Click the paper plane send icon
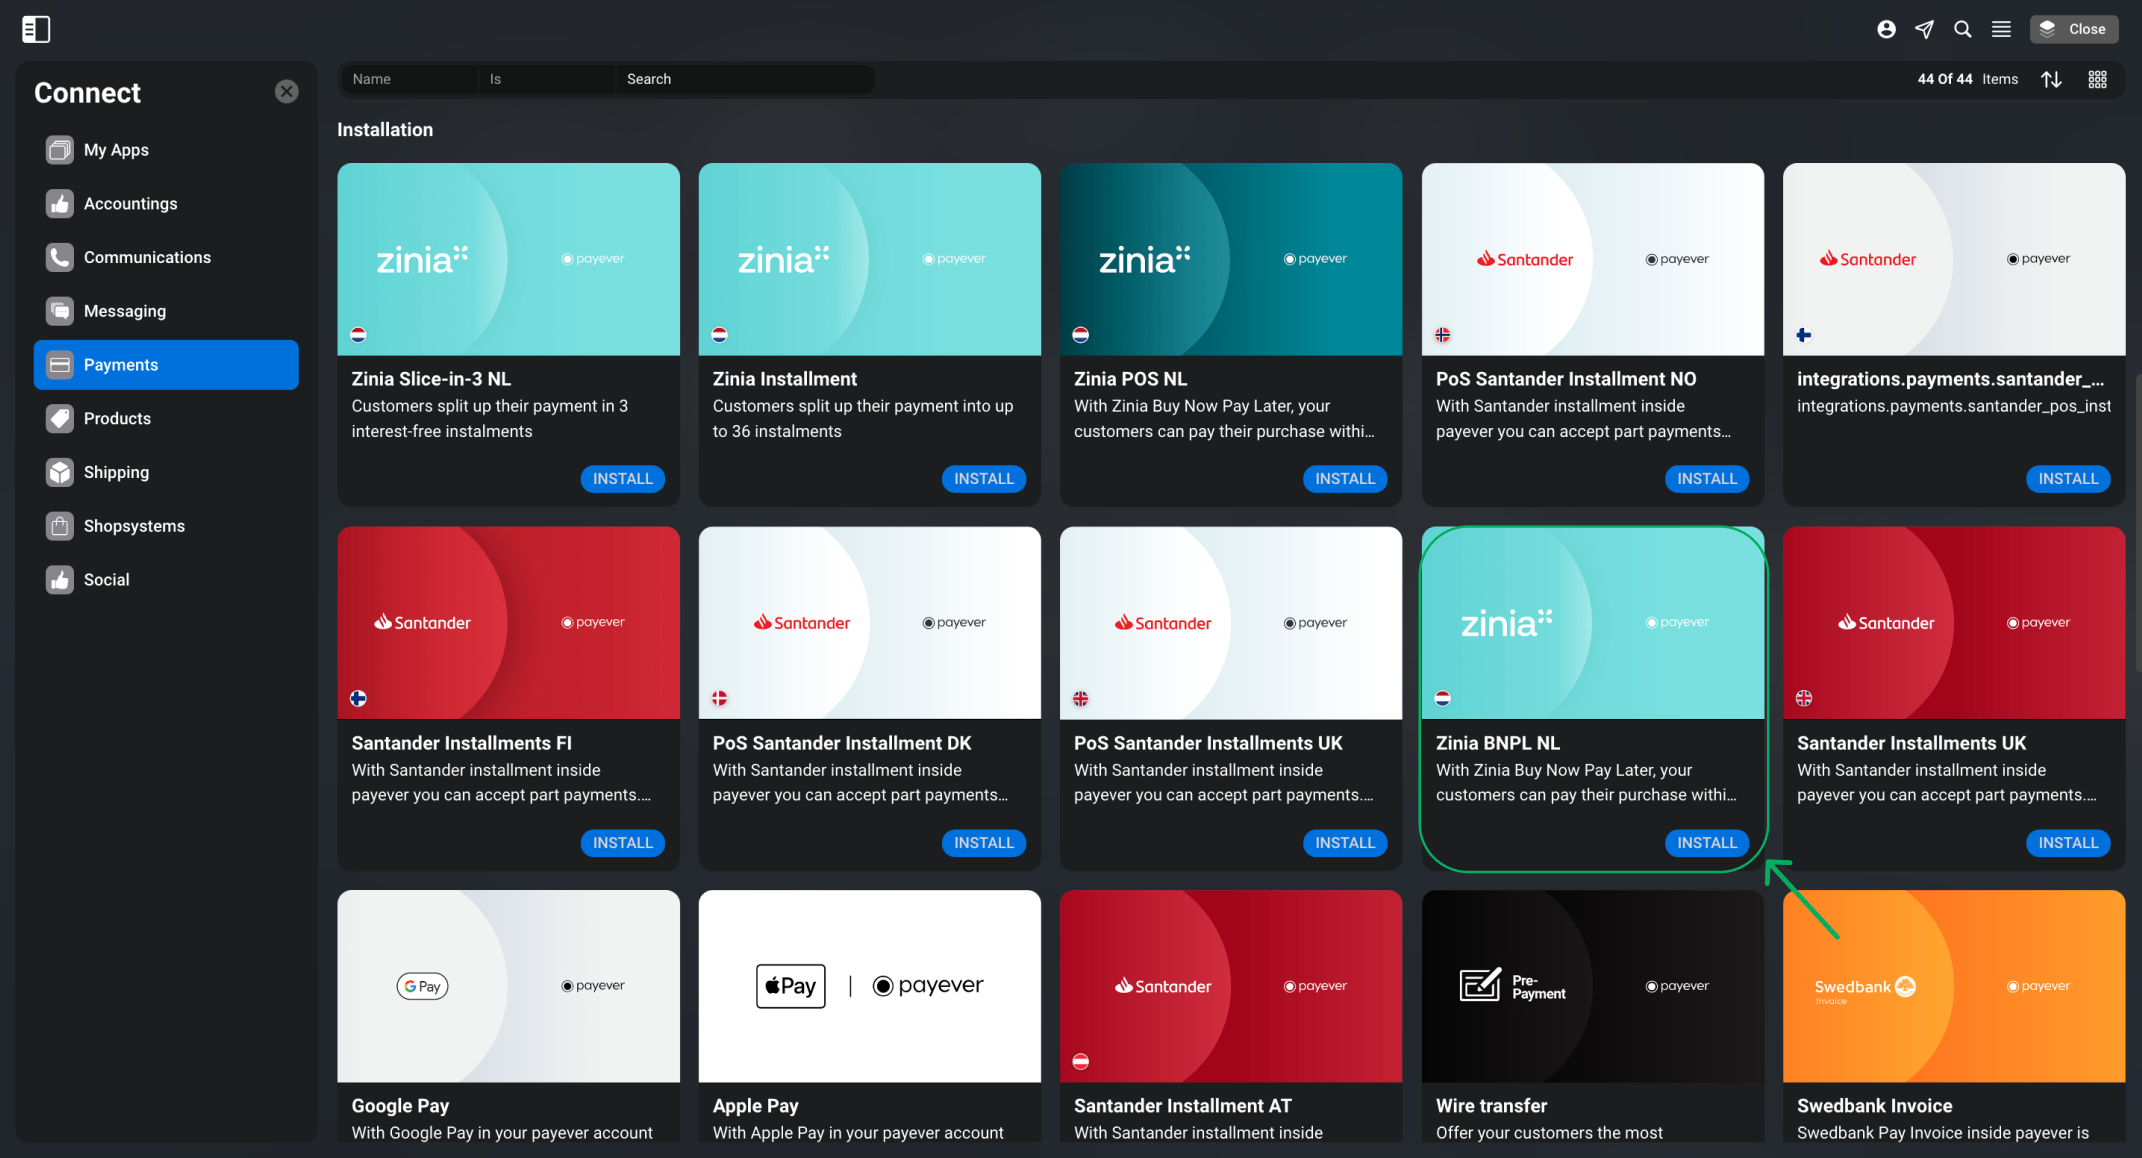 pos(1924,29)
